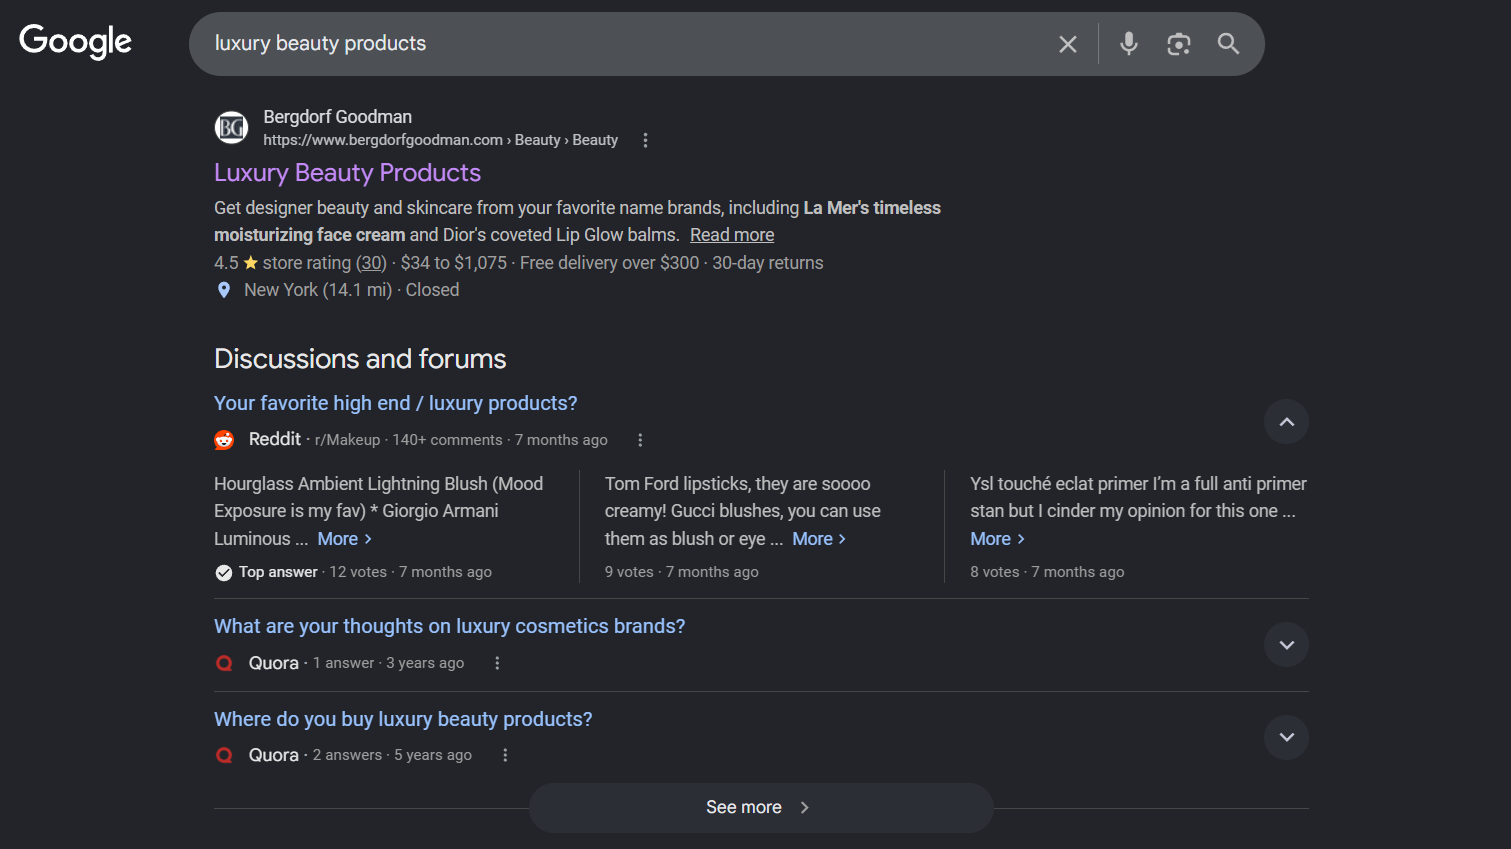Click inside the luxury beauty products search field

pyautogui.click(x=600, y=44)
